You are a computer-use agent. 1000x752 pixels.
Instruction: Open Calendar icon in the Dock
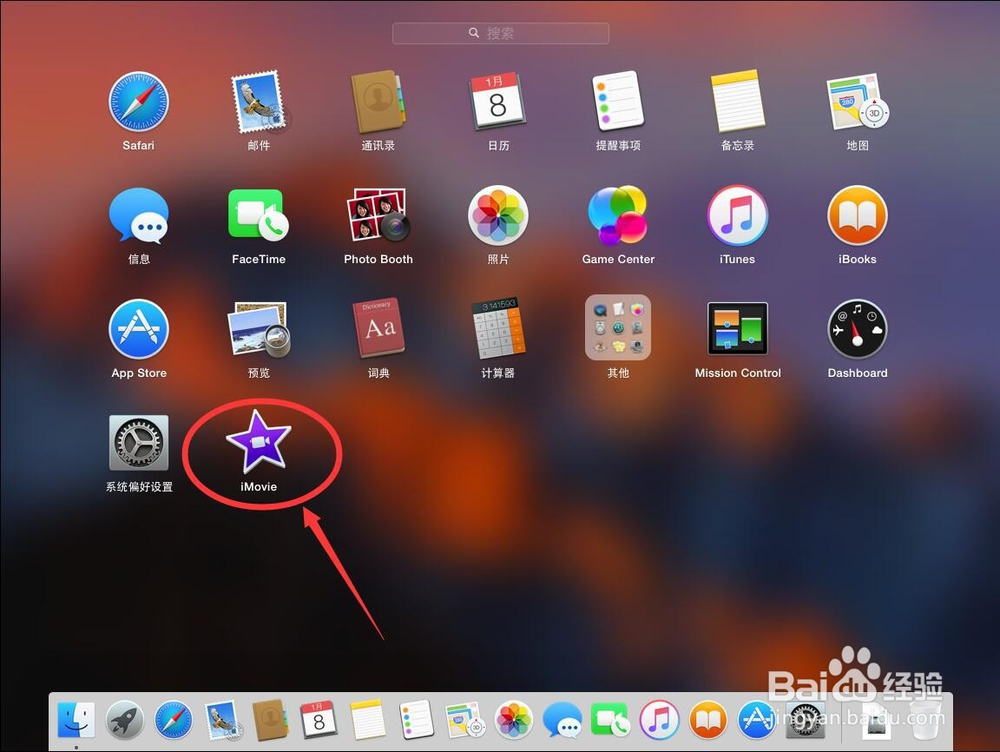319,720
